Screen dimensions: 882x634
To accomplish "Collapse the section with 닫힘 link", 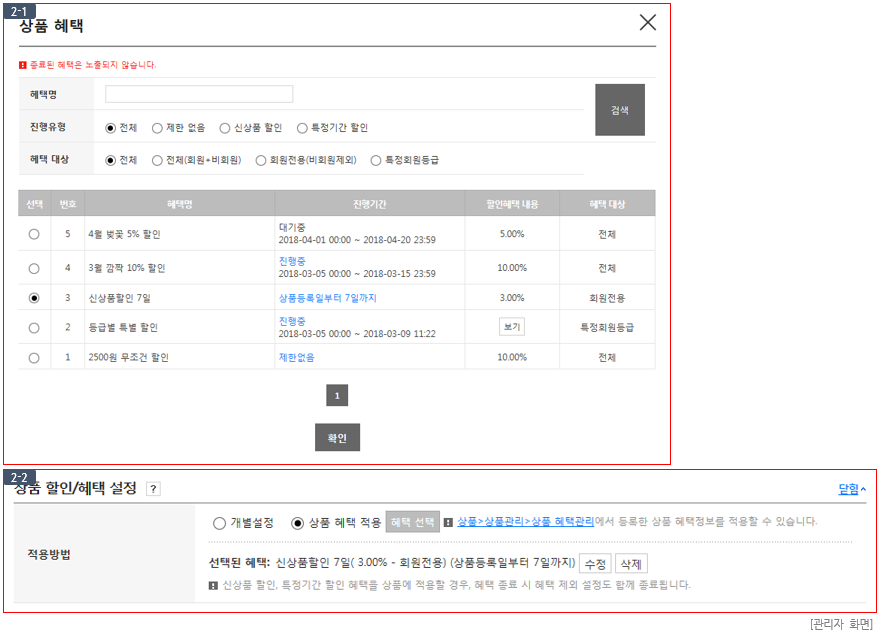I will click(x=852, y=489).
